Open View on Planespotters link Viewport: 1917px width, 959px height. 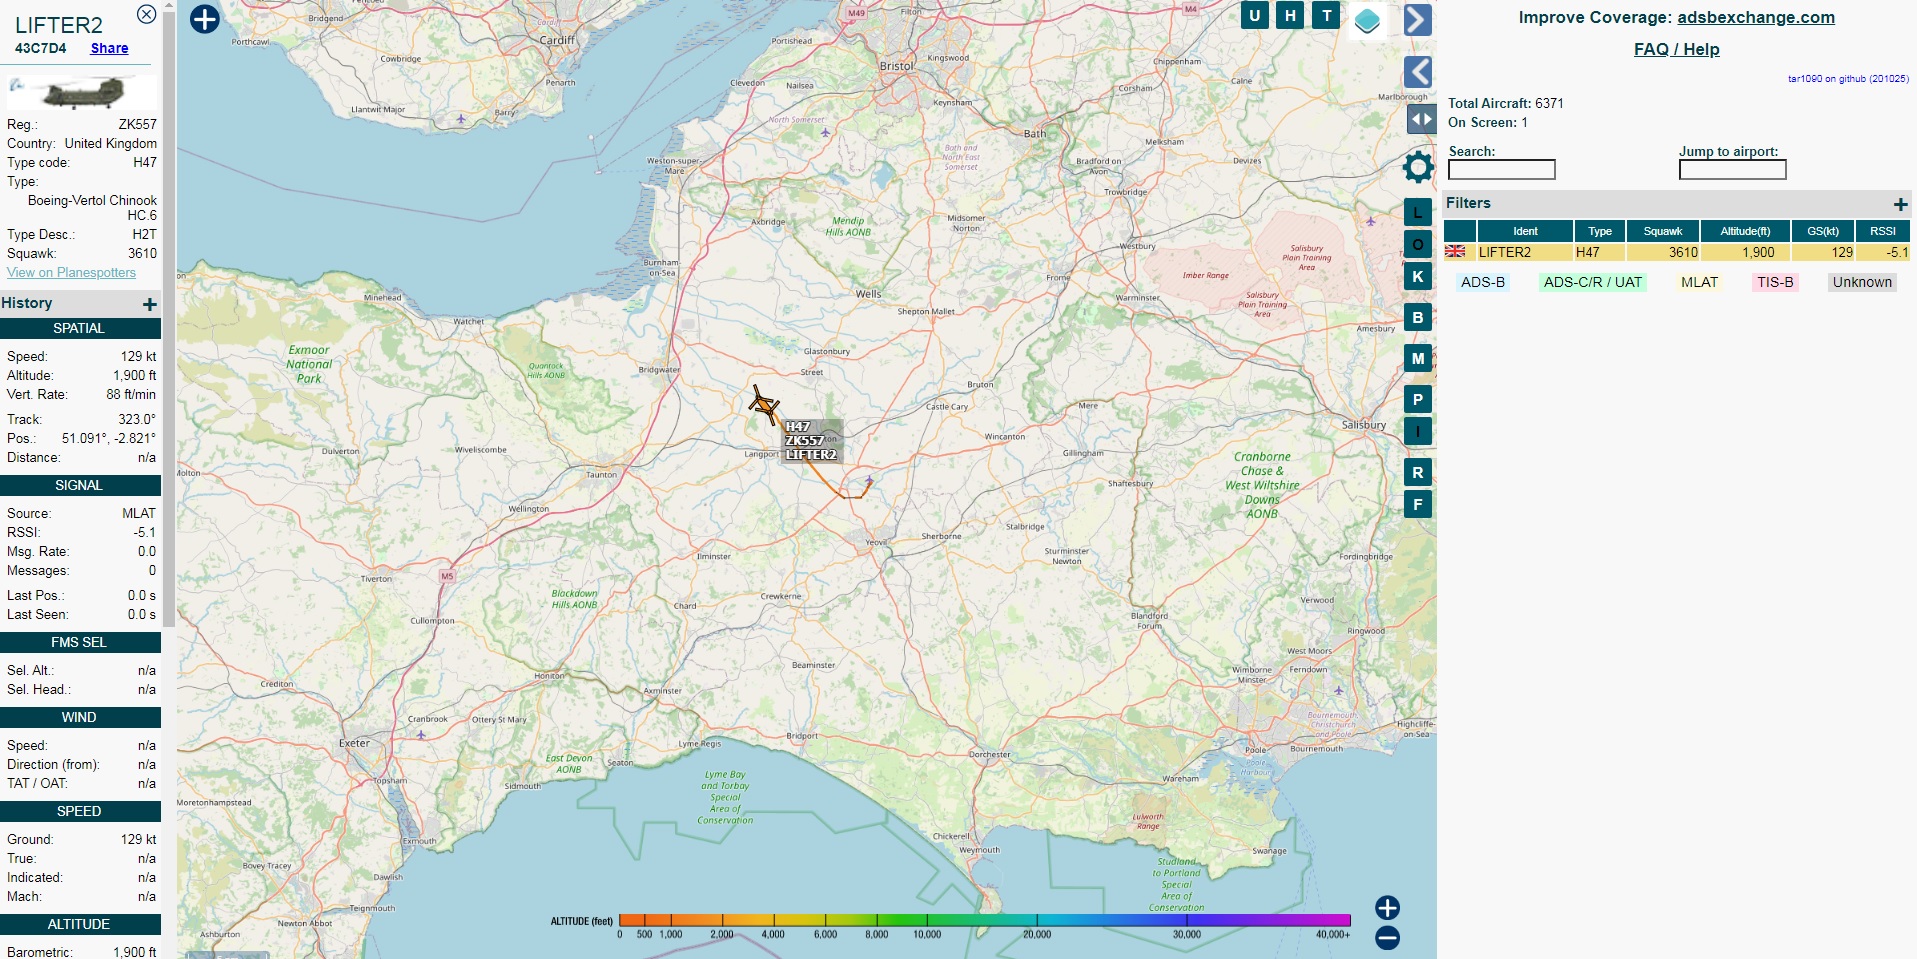tap(71, 272)
